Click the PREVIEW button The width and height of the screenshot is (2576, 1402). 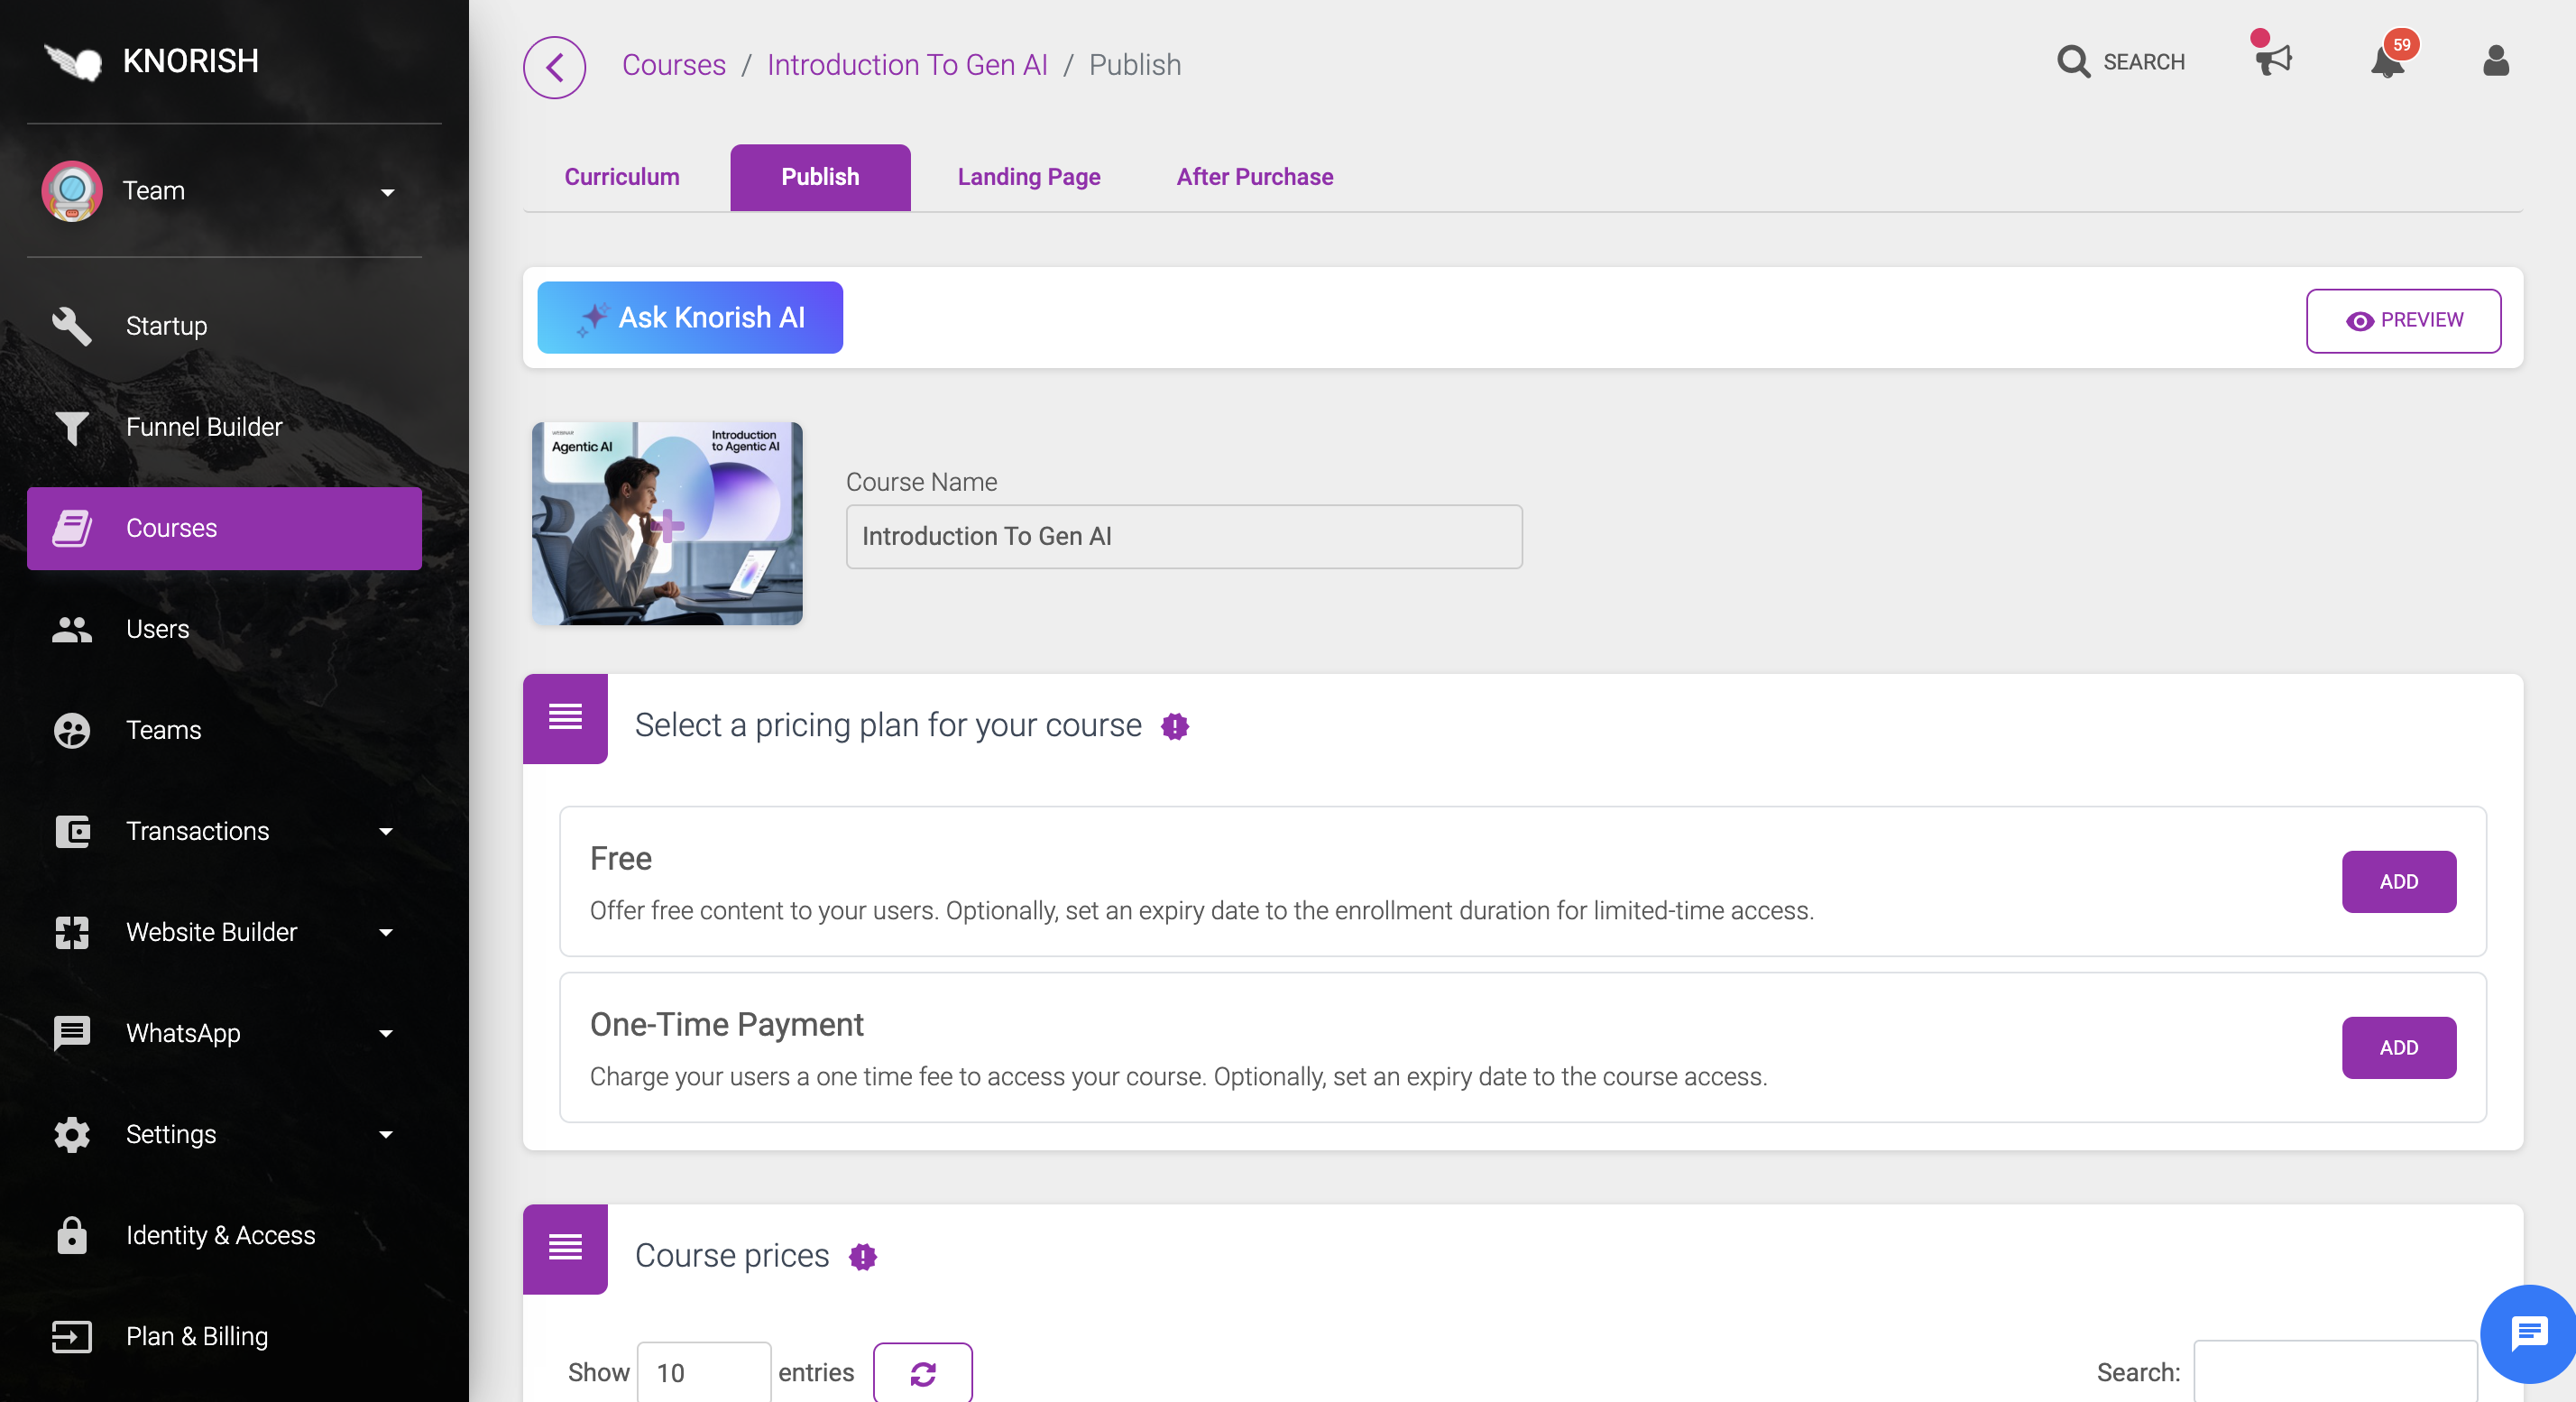(x=2403, y=320)
